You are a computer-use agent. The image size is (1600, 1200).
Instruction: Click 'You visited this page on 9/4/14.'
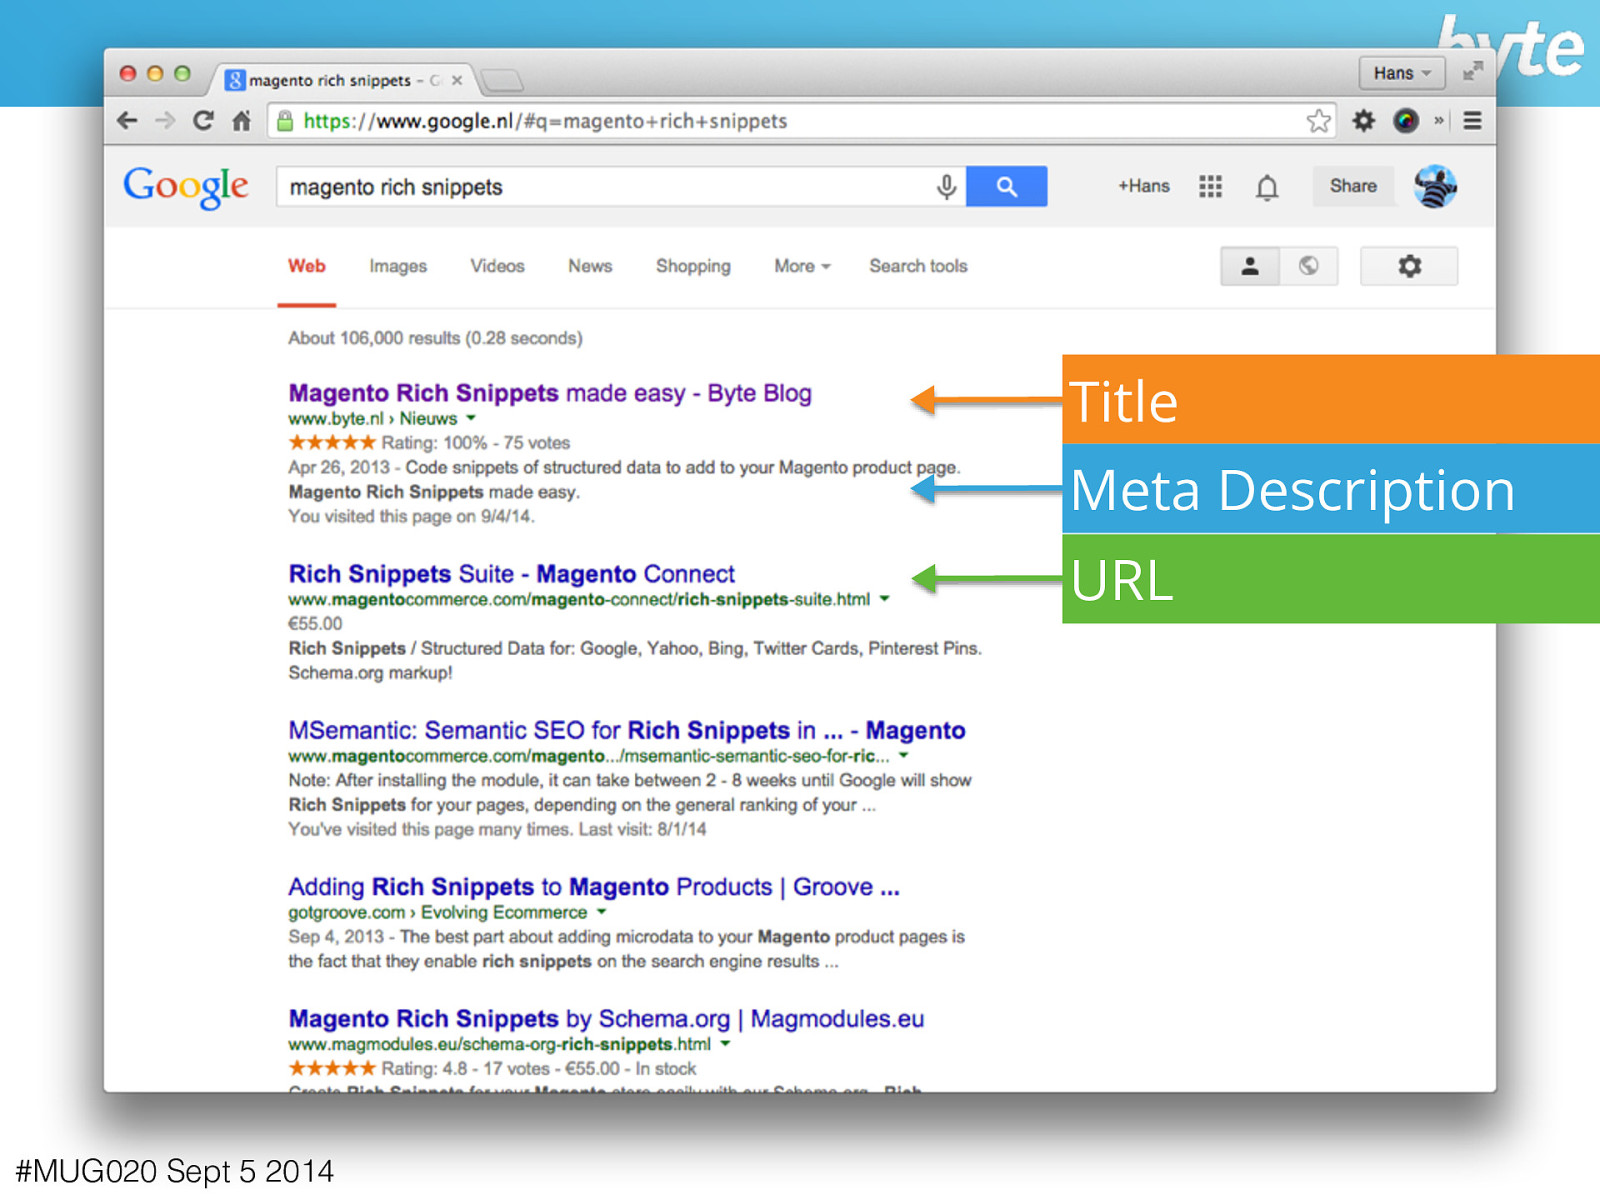point(412,516)
